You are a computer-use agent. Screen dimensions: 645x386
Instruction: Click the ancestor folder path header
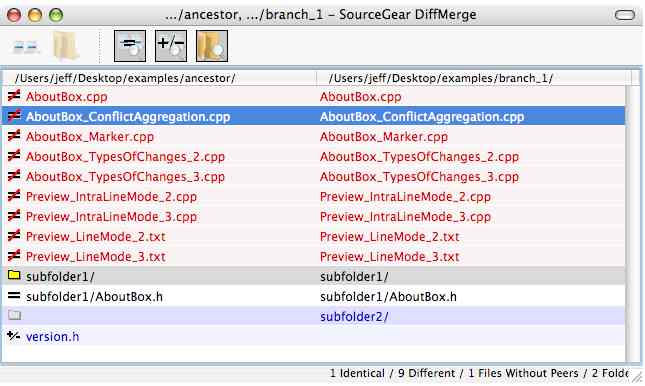[125, 78]
